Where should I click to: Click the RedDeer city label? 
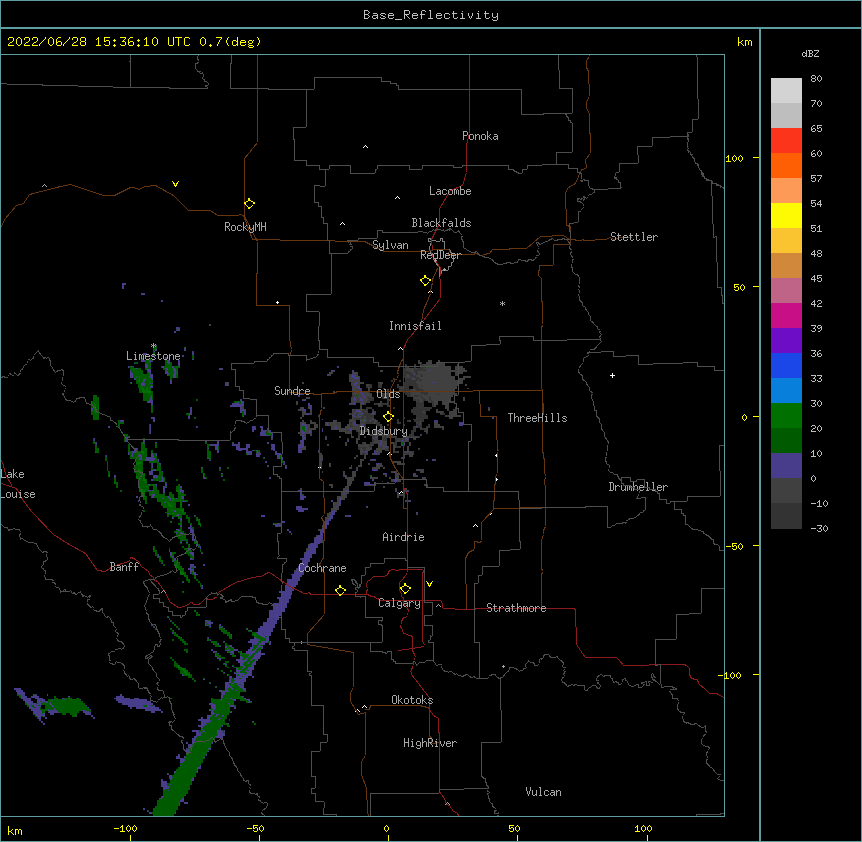[440, 255]
